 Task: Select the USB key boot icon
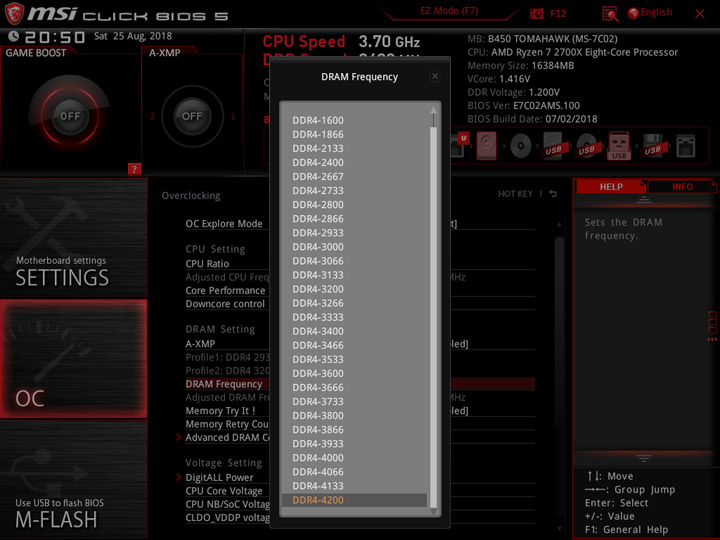click(619, 146)
